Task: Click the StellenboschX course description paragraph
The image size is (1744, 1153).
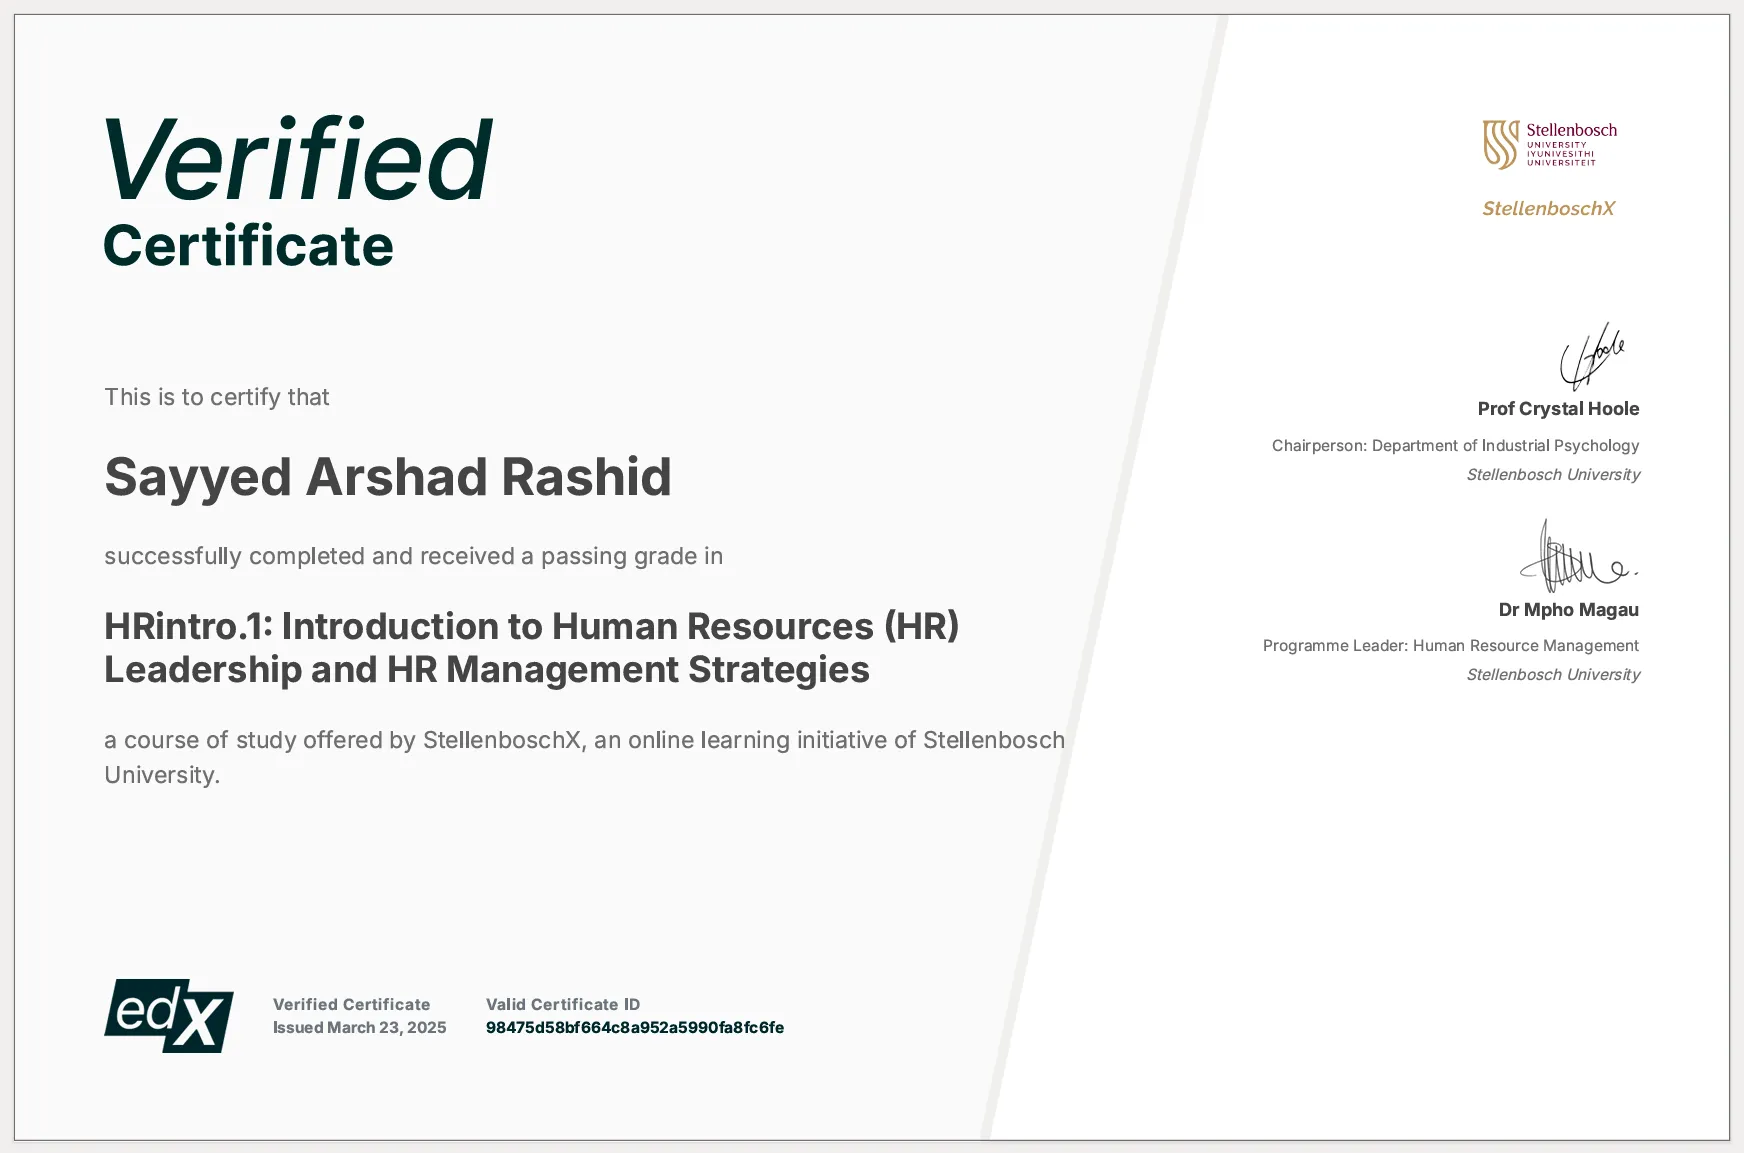Action: [x=584, y=757]
